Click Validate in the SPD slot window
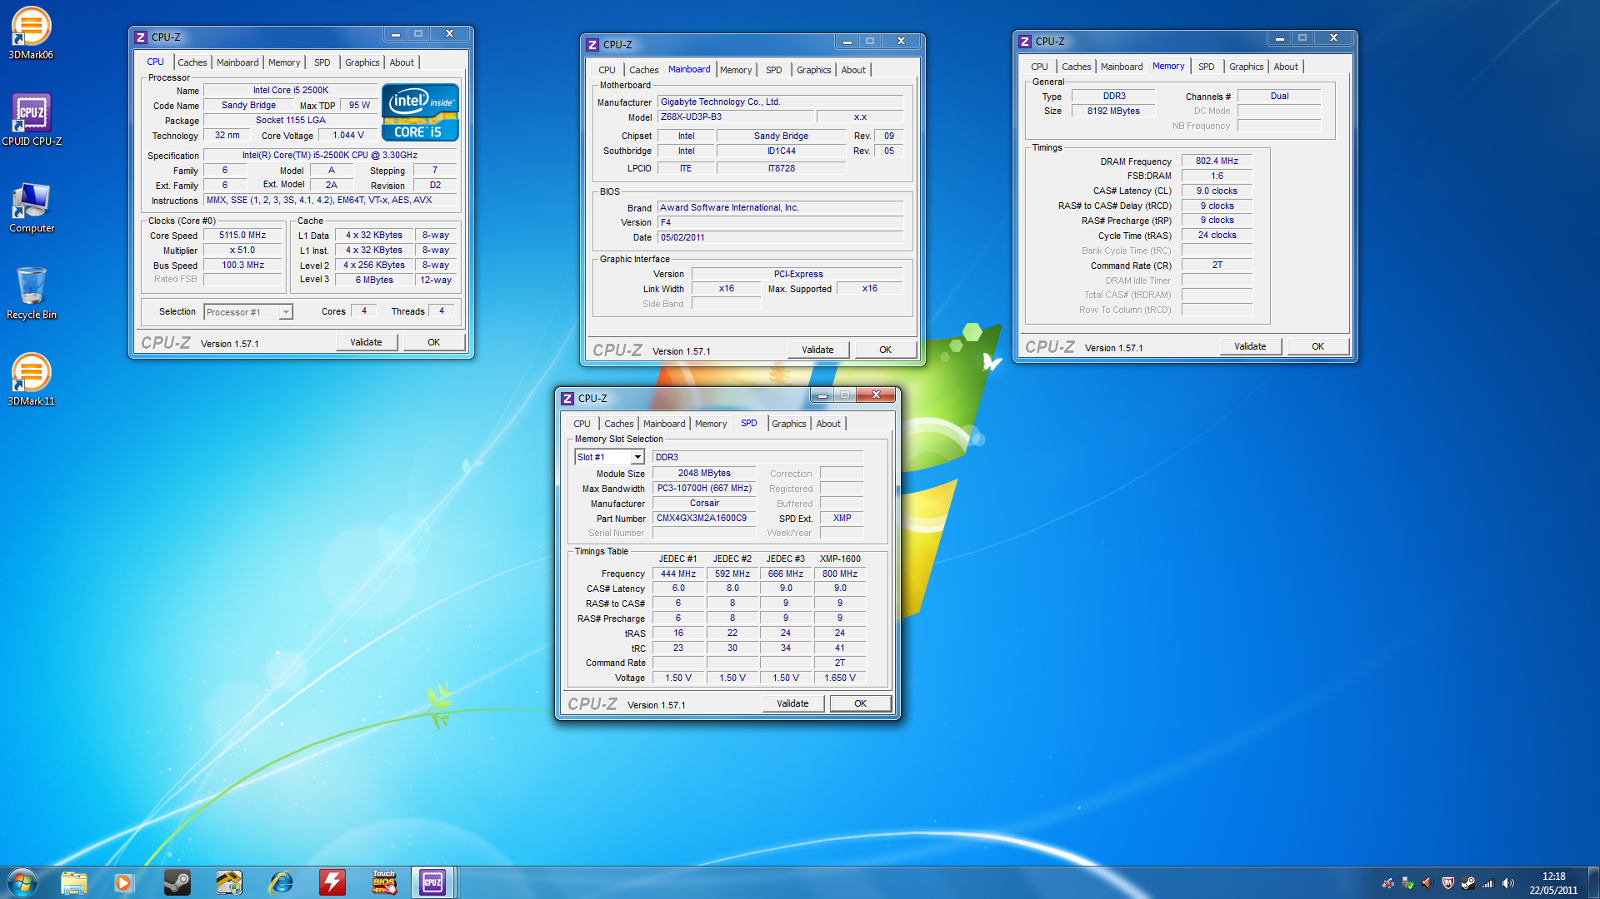 tap(793, 704)
